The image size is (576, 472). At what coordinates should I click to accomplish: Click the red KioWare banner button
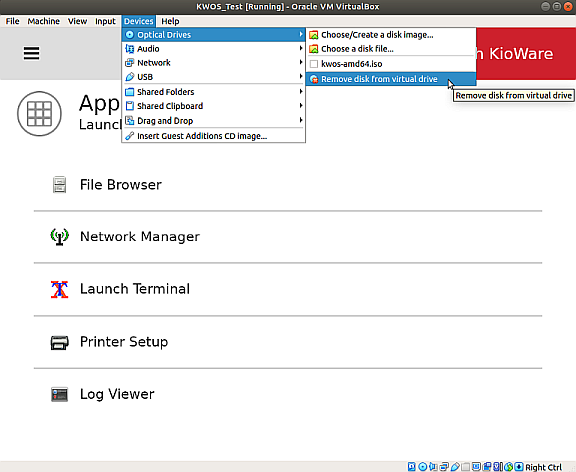pos(526,54)
